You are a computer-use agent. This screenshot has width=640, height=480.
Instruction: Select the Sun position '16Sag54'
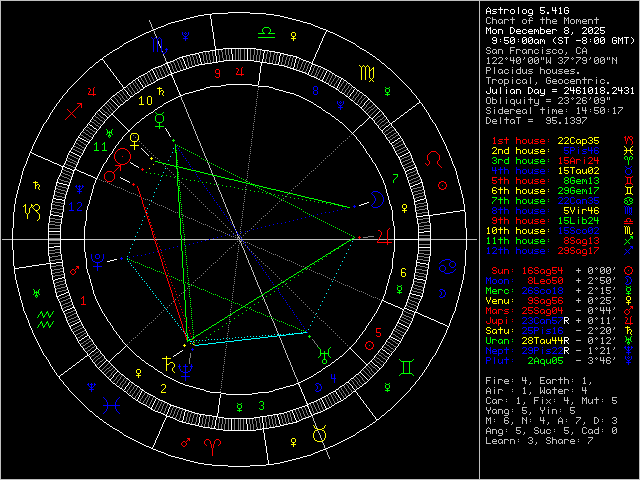[x=542, y=271]
